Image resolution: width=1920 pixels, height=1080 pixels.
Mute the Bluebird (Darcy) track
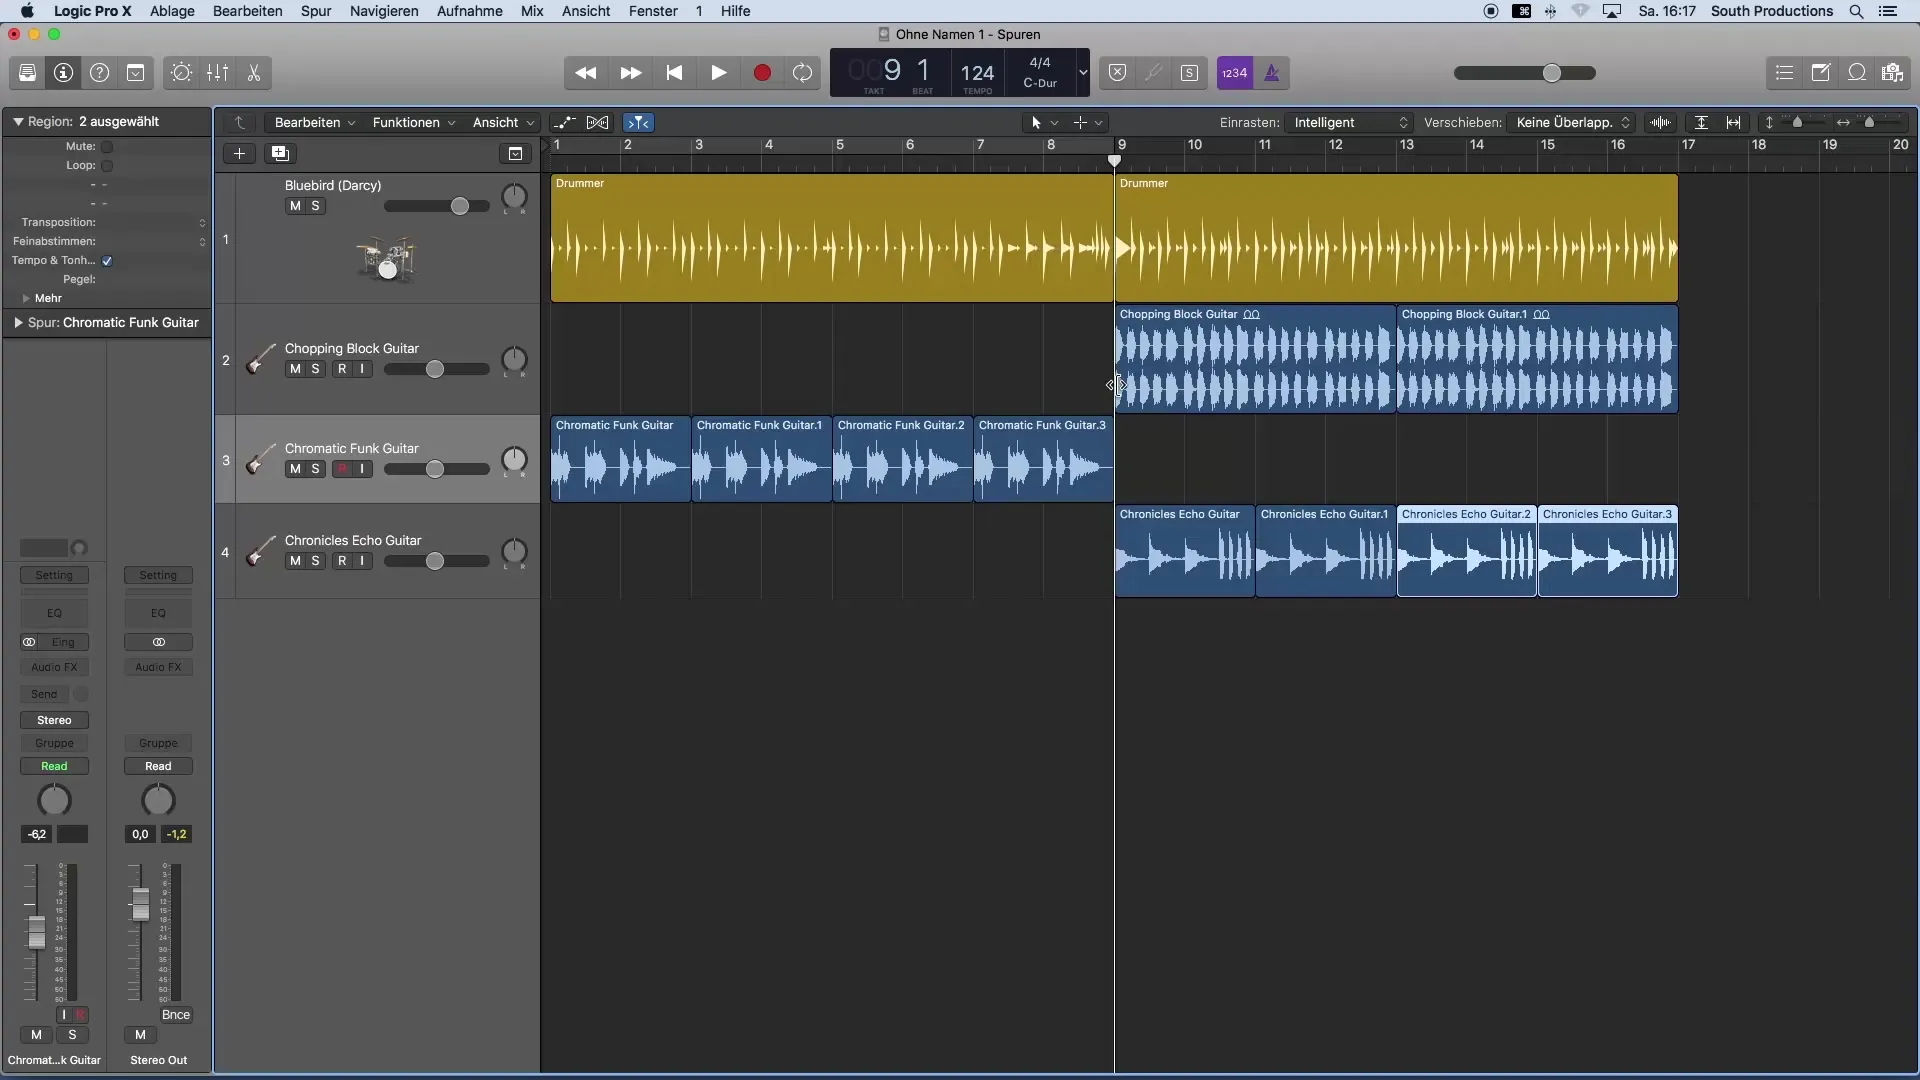click(295, 206)
